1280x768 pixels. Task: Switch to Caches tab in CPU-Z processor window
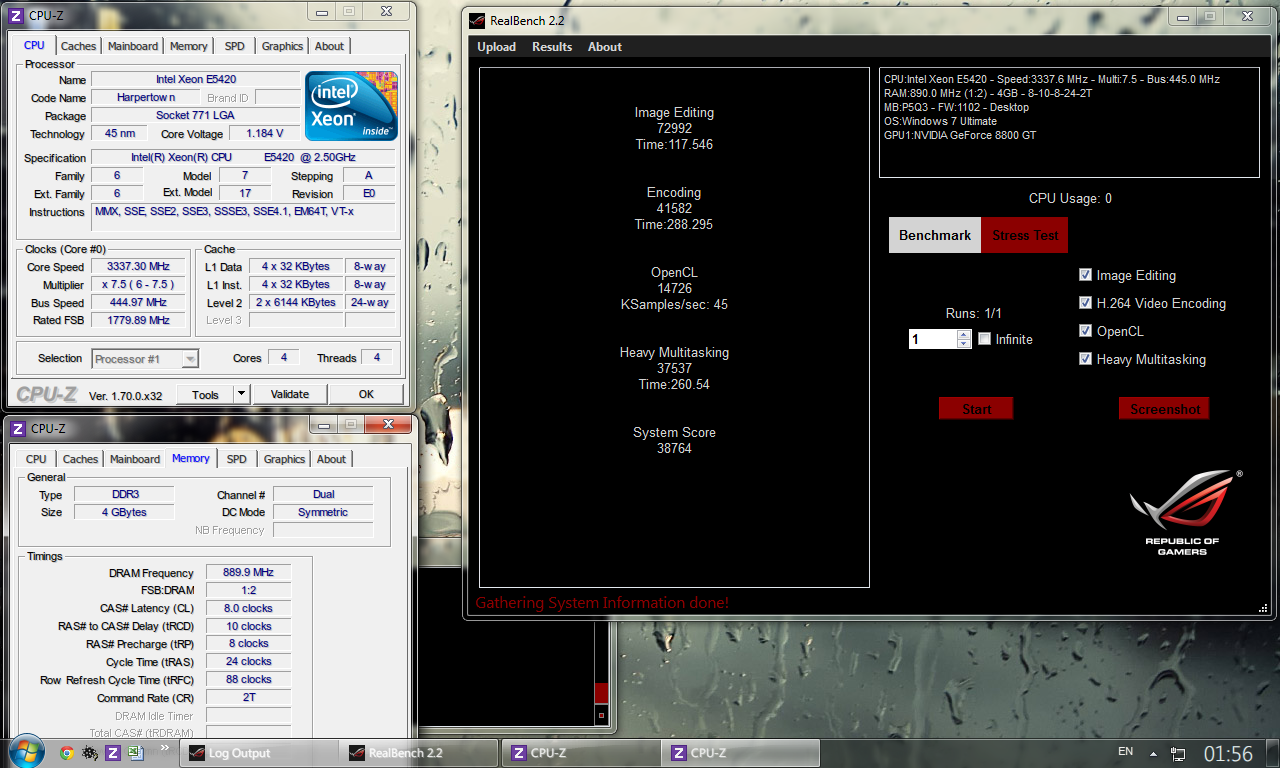click(x=79, y=46)
